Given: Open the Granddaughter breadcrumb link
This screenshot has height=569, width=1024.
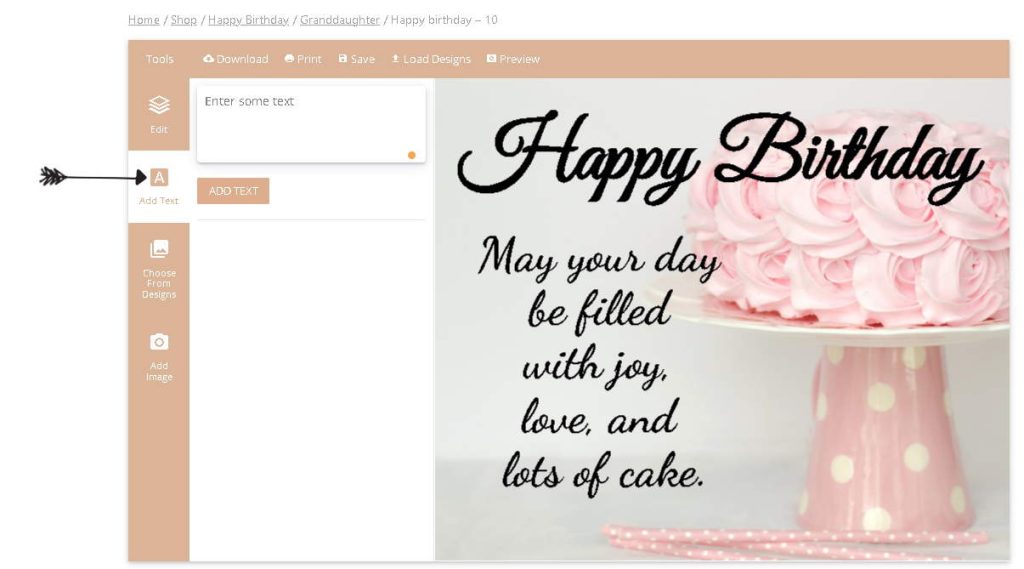Looking at the screenshot, I should (x=340, y=20).
